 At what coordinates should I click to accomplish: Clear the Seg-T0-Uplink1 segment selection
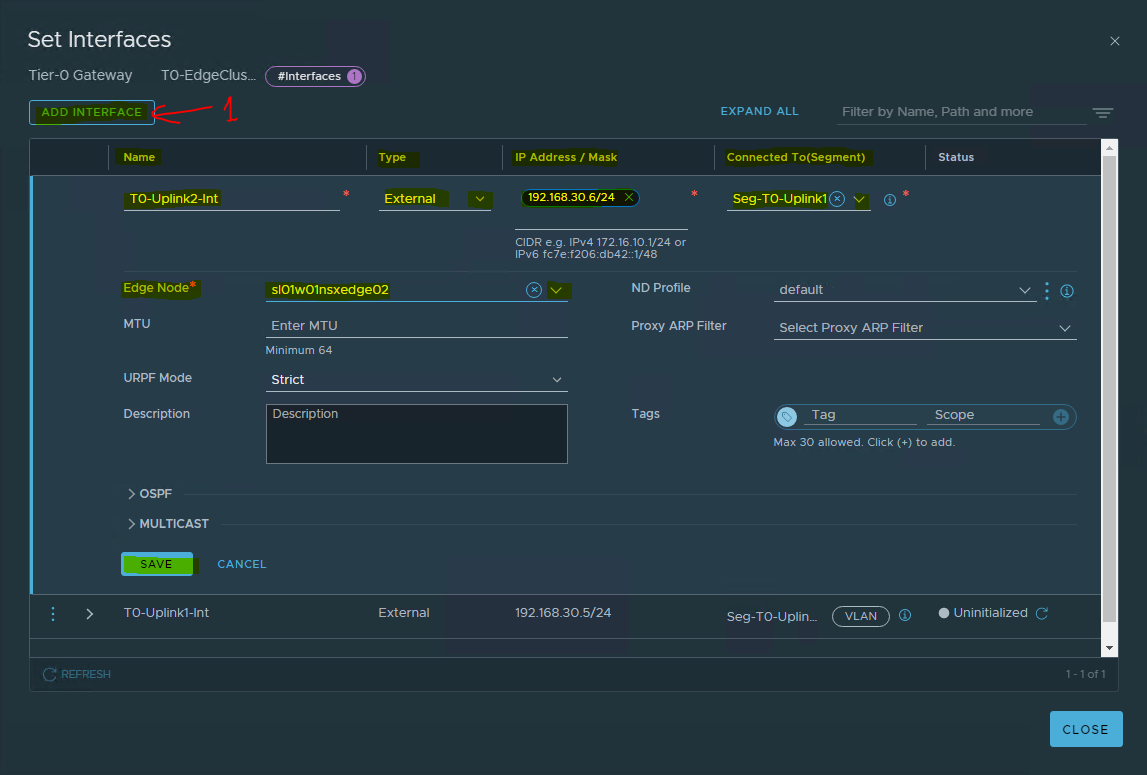coord(838,199)
